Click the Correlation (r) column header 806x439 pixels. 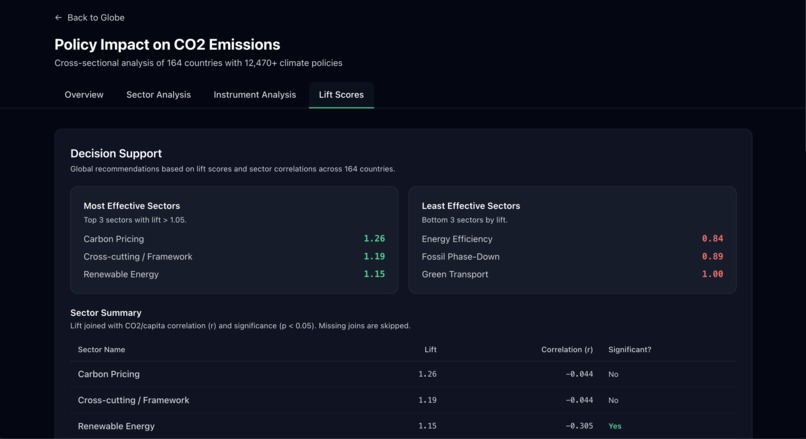(x=566, y=350)
